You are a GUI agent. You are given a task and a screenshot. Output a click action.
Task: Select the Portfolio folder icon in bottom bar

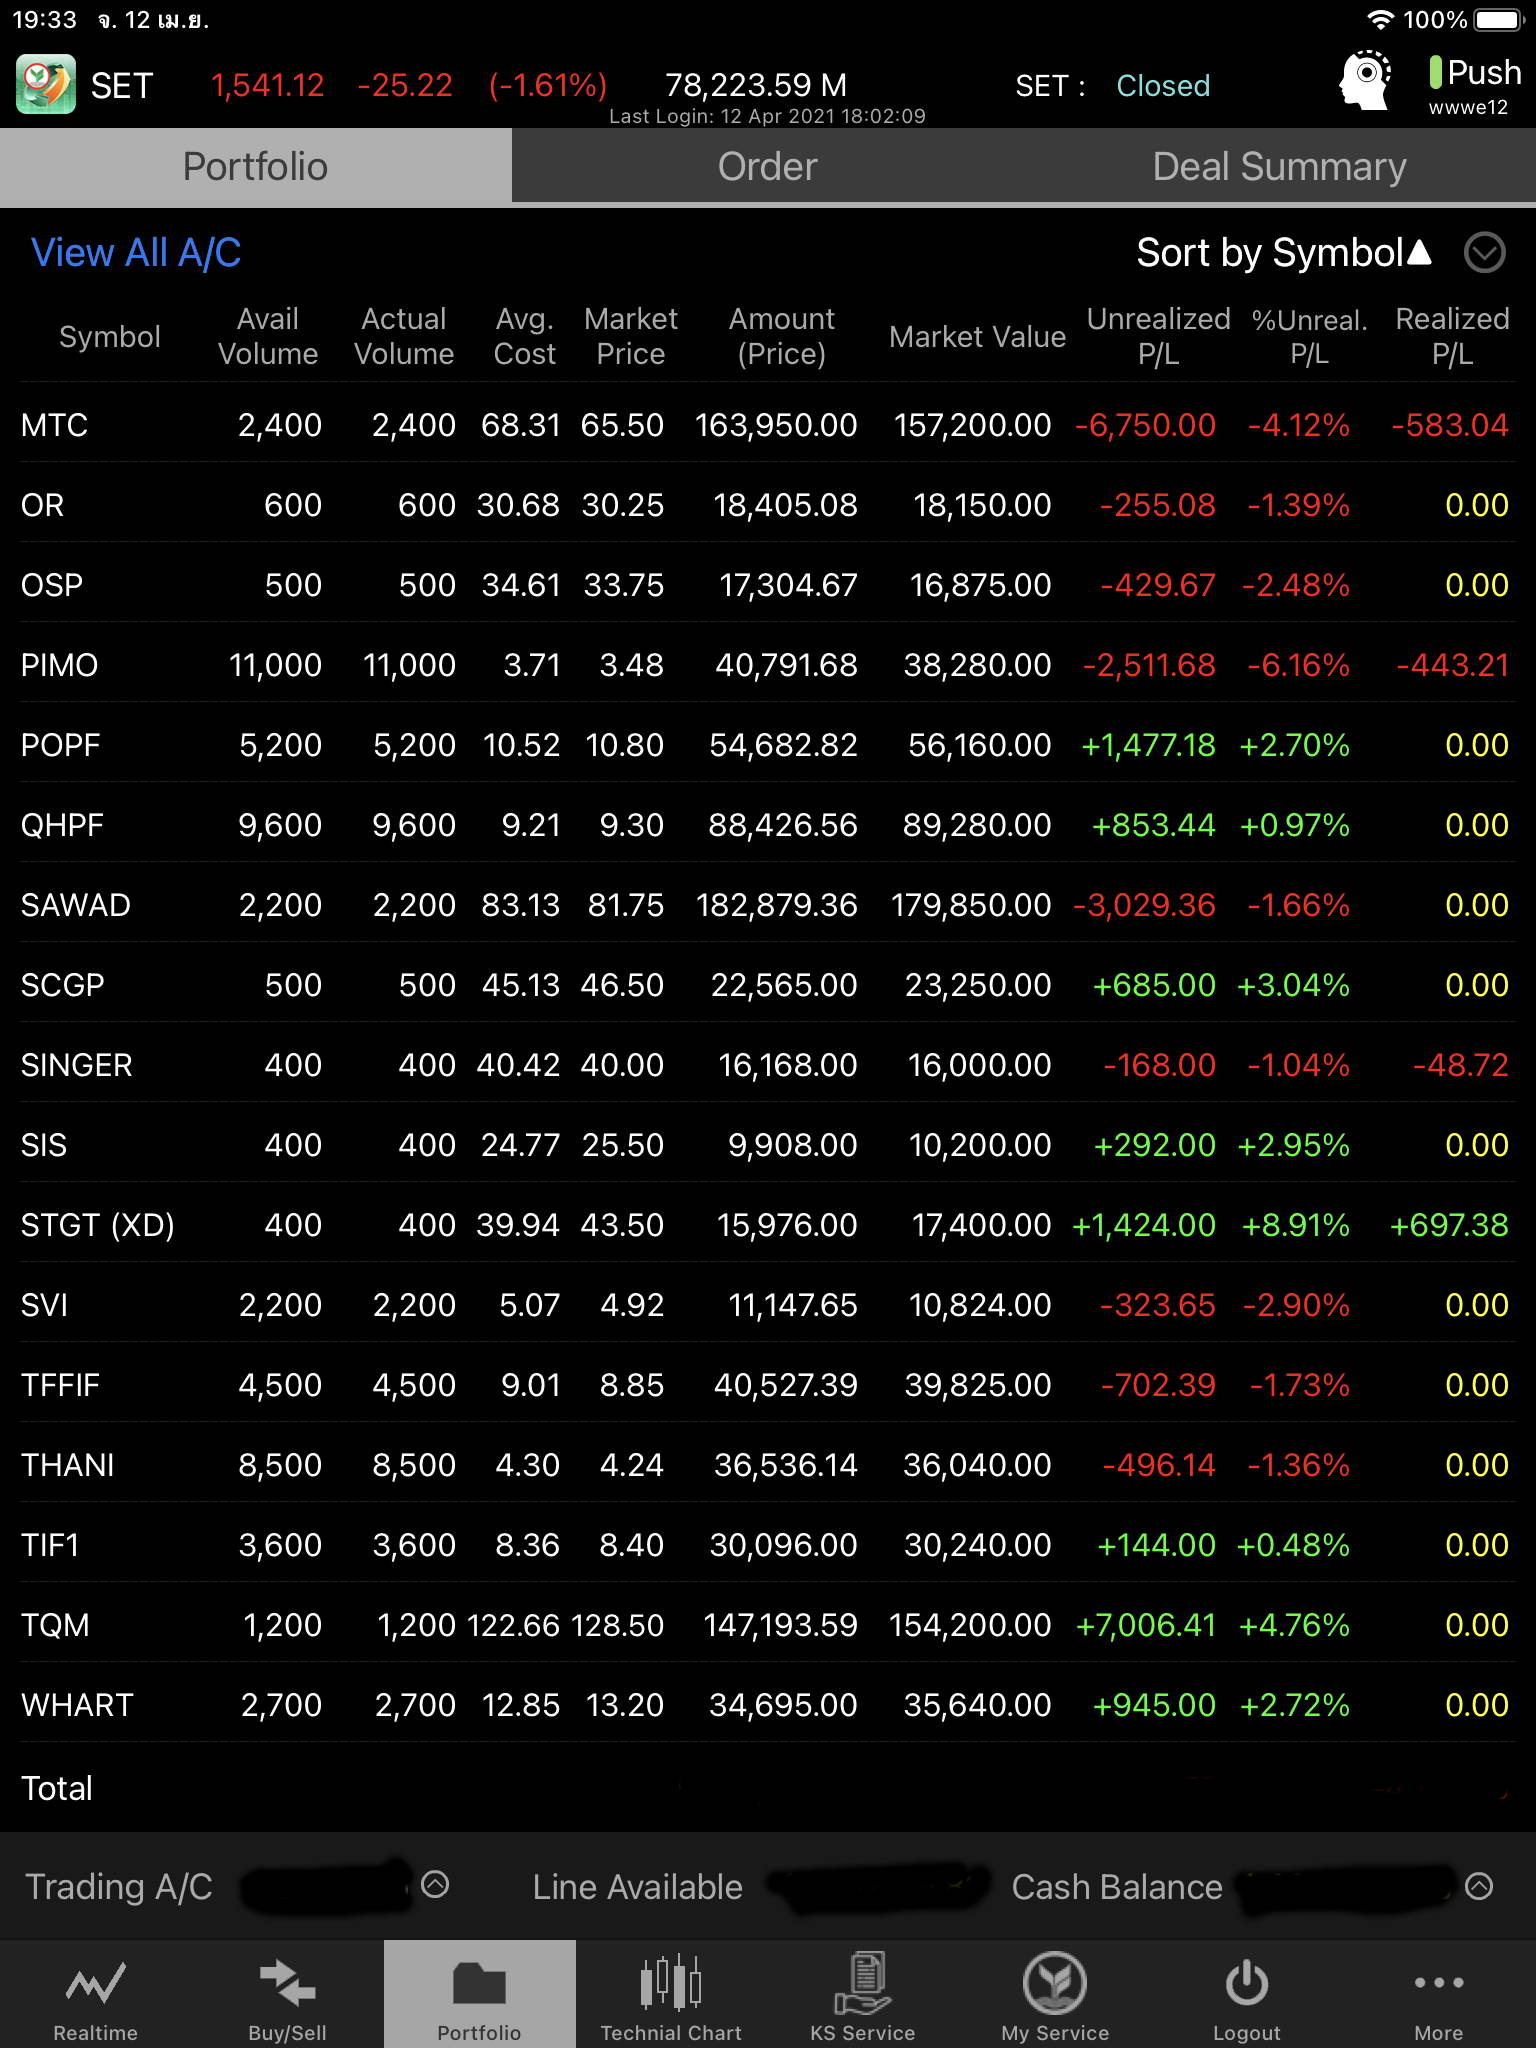(480, 1984)
